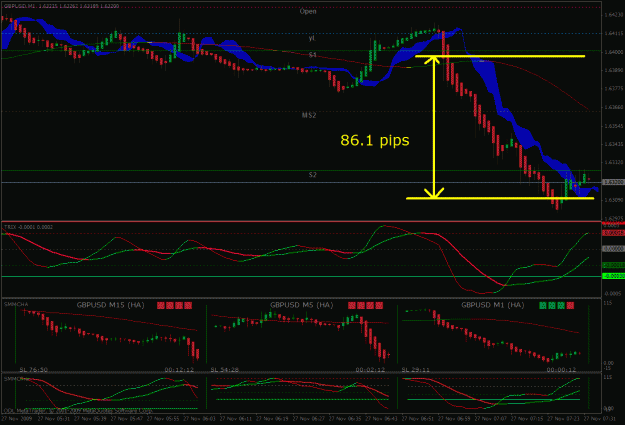
Task: Select the 27 Nov 07:23 time label
Action: (564, 419)
